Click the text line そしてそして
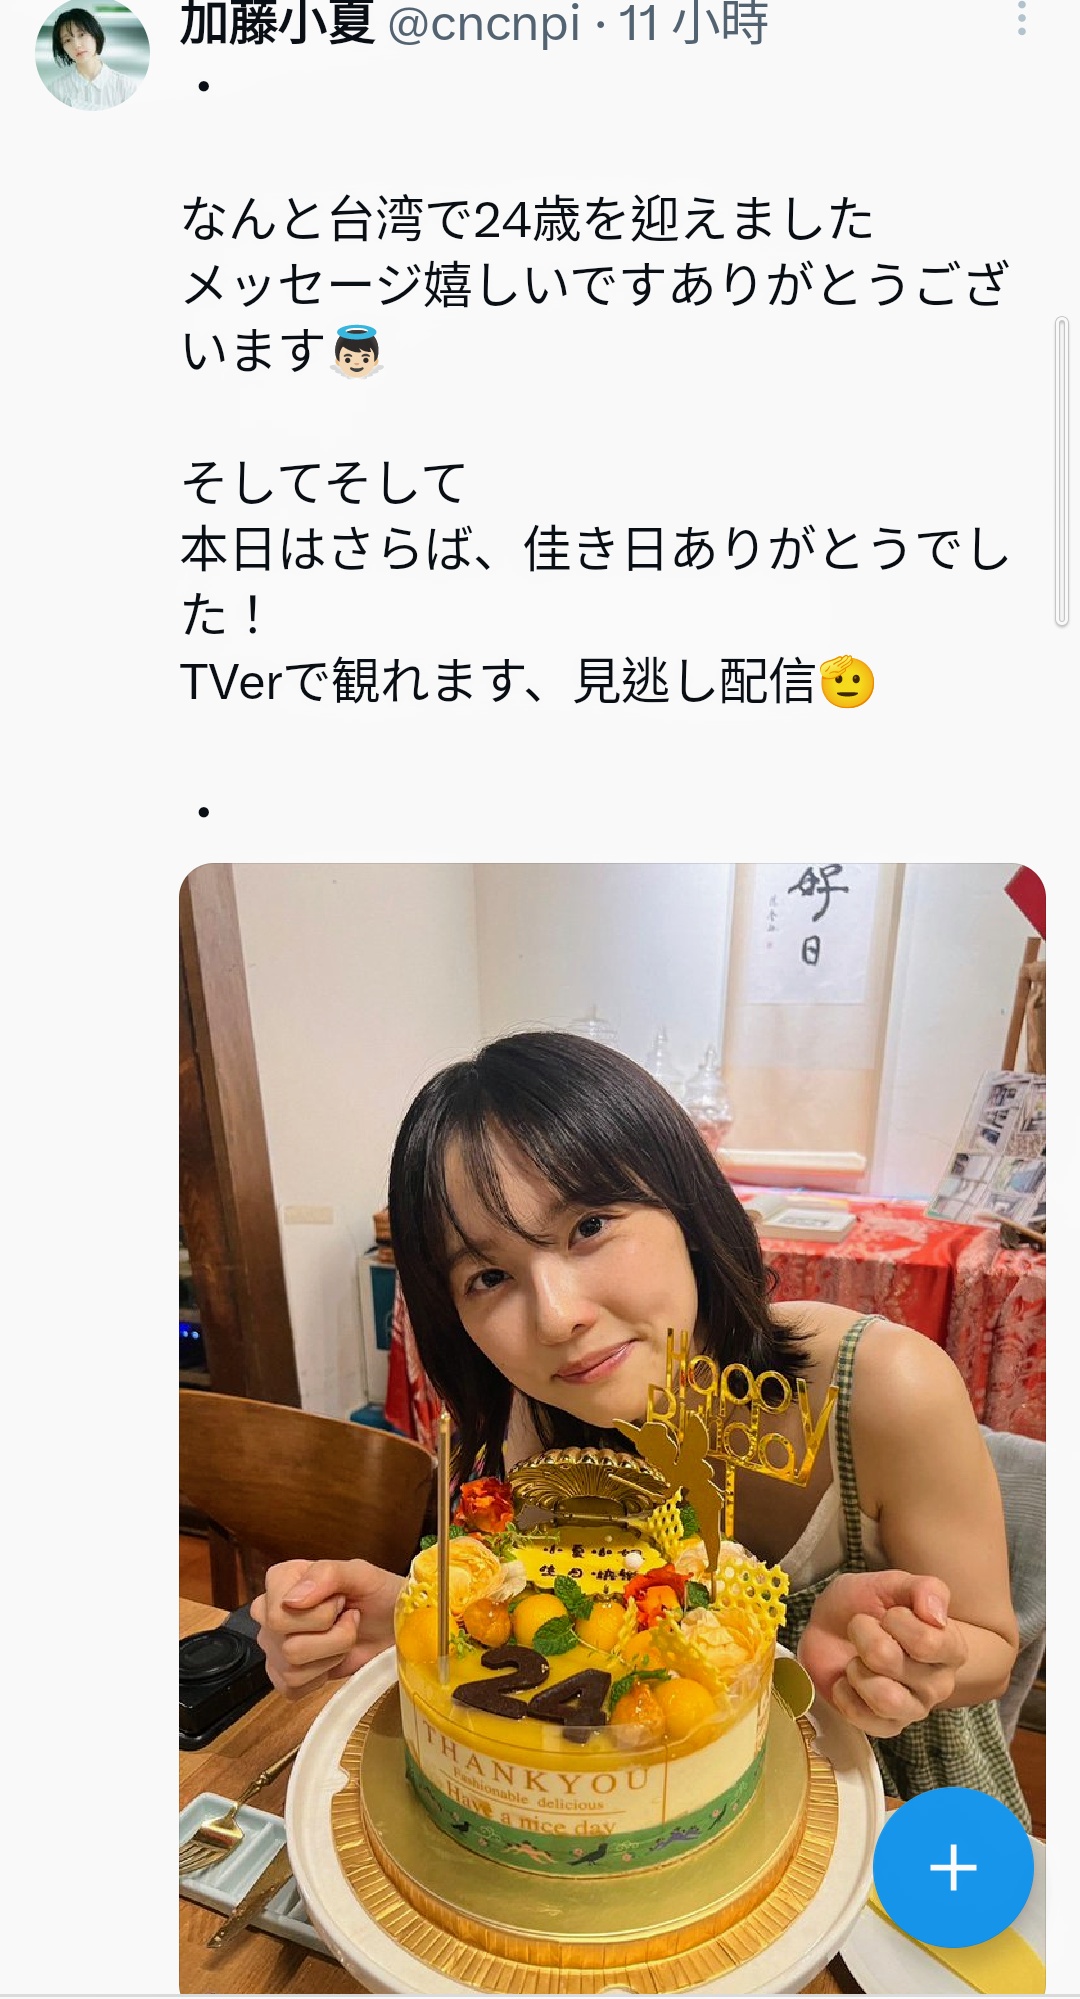1080x1999 pixels. 324,483
